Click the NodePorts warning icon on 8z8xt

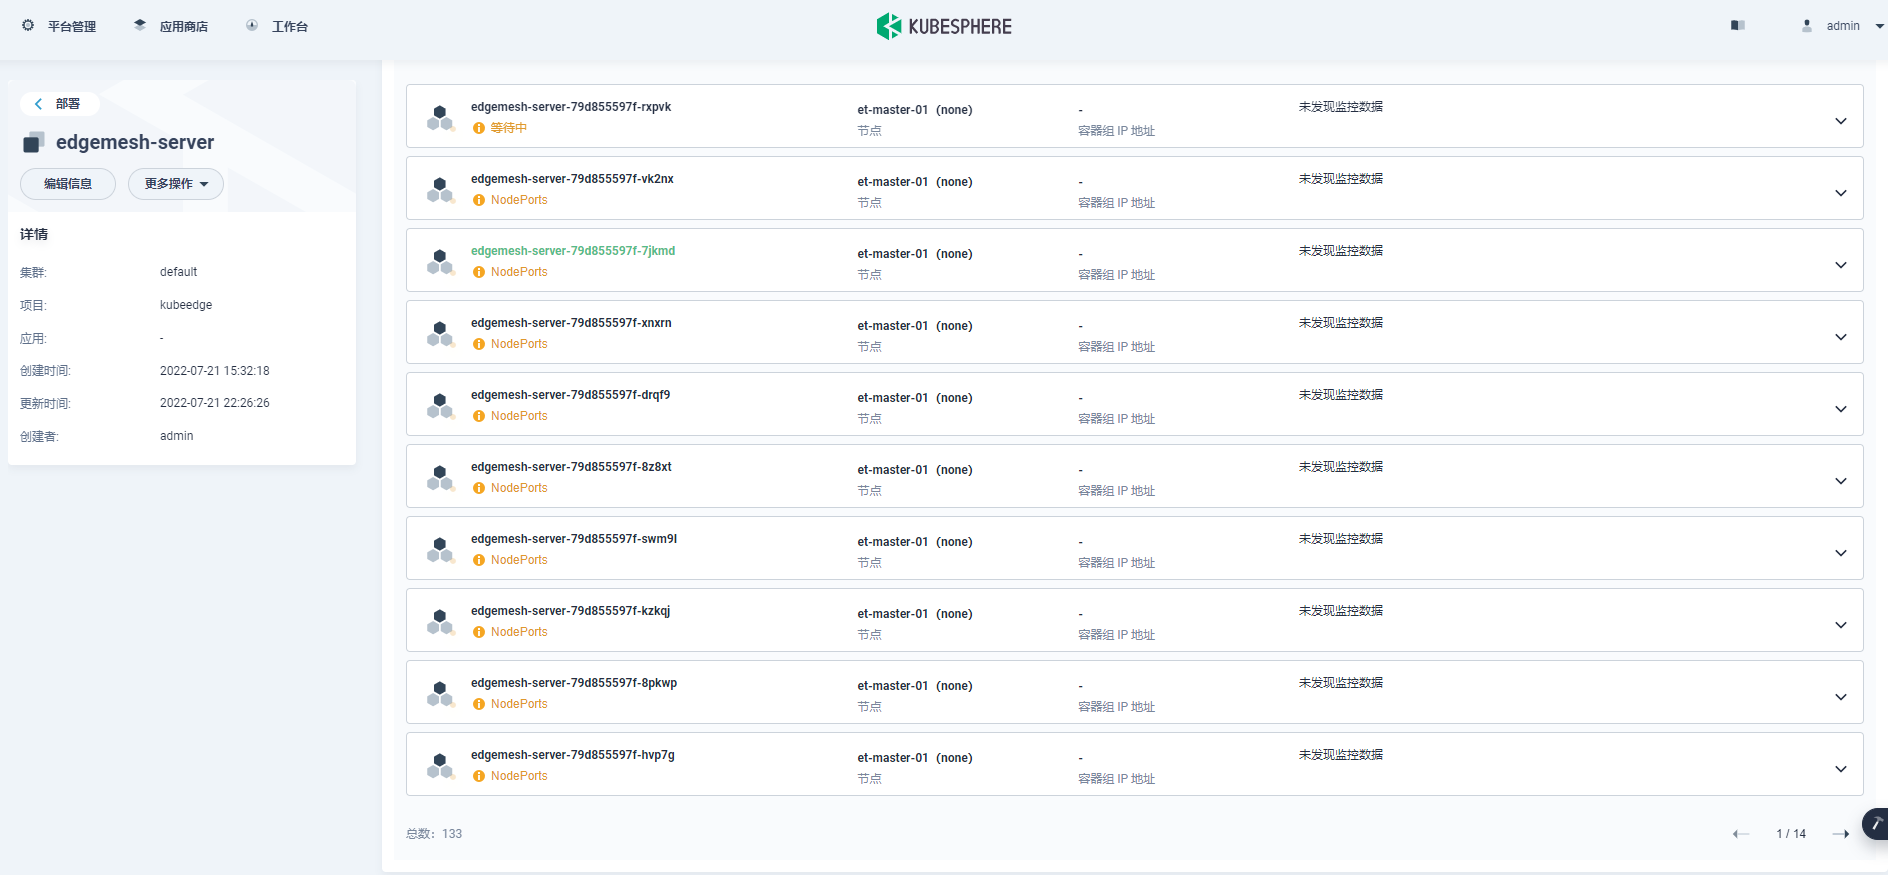coord(479,488)
